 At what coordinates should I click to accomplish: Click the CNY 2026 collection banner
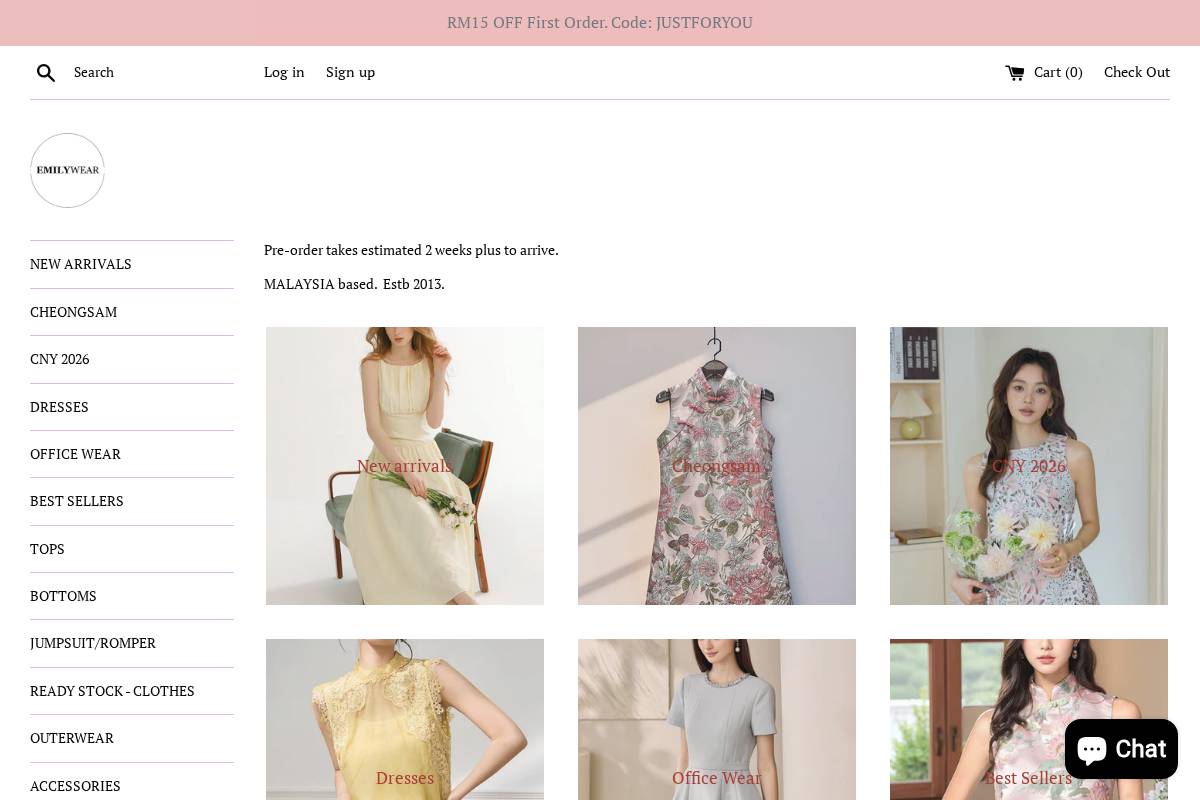click(1028, 466)
